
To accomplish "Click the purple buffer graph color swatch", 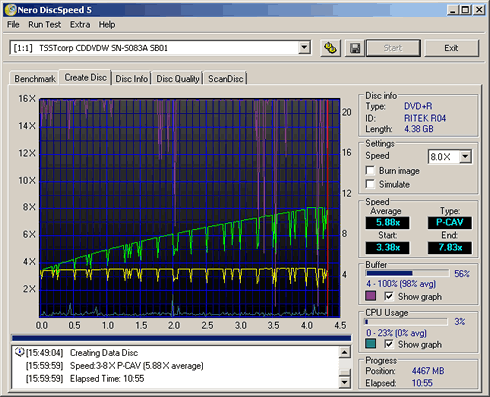I will coord(371,296).
